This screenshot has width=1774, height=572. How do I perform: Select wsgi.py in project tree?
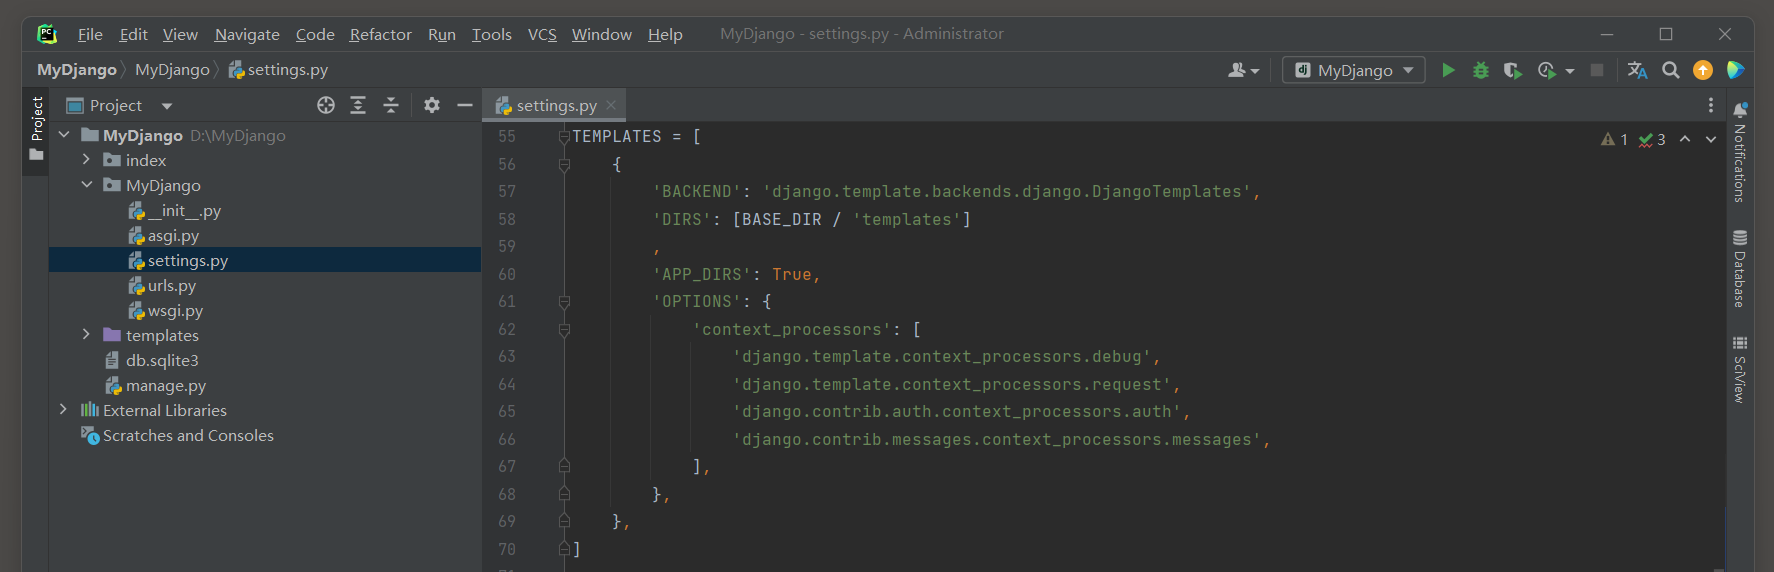165,310
